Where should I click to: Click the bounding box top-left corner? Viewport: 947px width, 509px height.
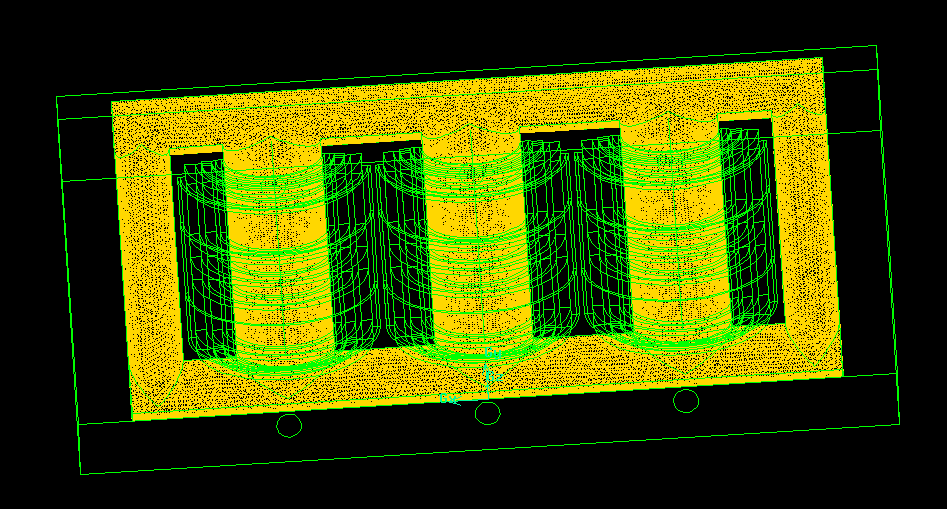(x=57, y=97)
